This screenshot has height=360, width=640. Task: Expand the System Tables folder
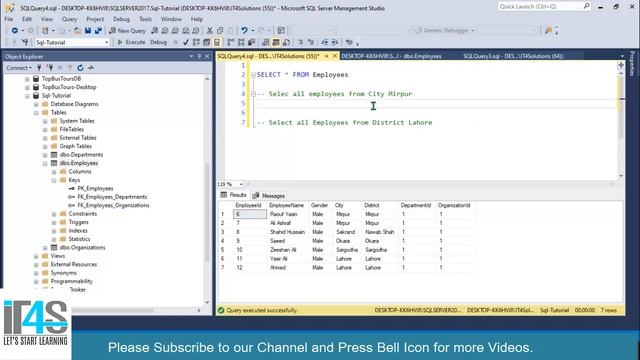pyautogui.click(x=45, y=121)
